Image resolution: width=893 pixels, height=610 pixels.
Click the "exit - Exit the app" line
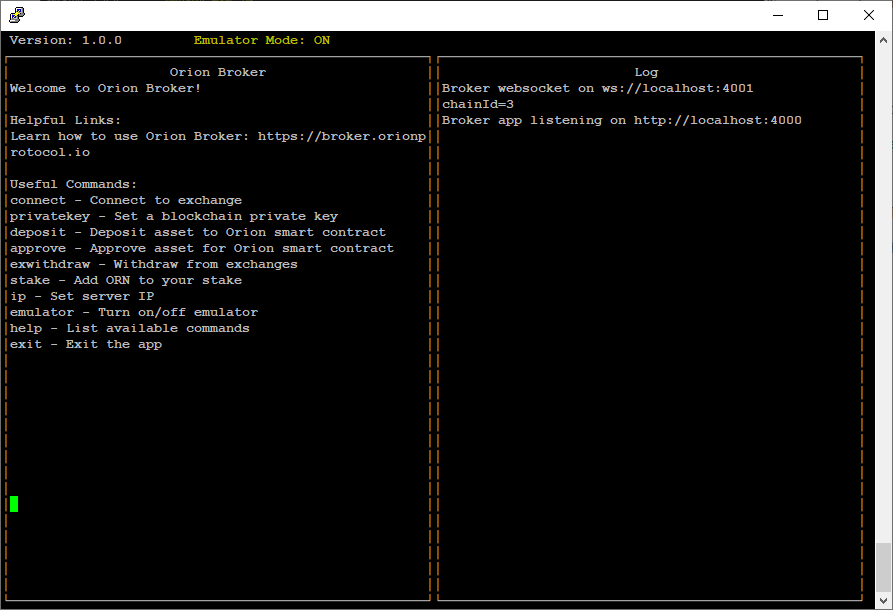[x=86, y=343]
